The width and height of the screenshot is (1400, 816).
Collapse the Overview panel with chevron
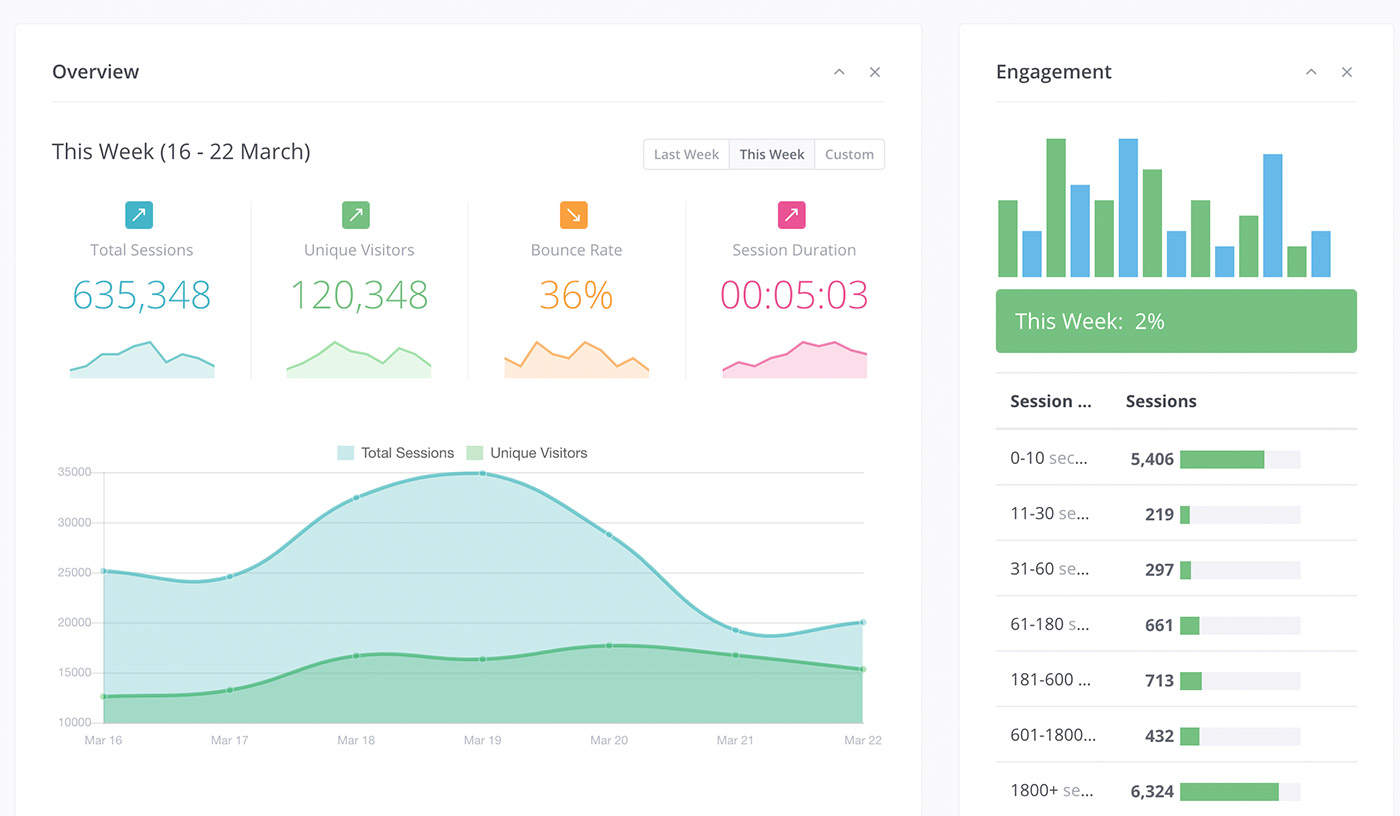point(839,72)
